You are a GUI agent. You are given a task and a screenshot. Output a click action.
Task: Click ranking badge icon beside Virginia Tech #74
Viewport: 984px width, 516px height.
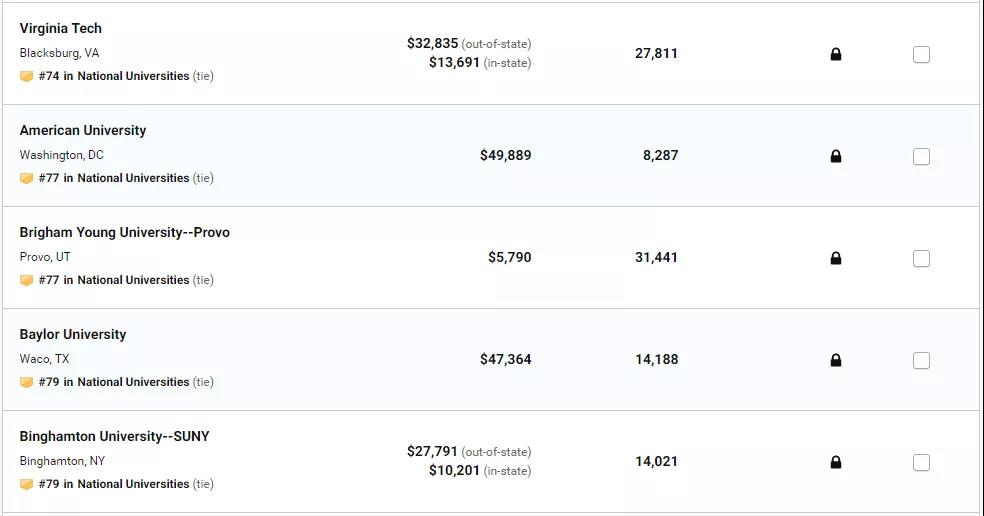26,77
